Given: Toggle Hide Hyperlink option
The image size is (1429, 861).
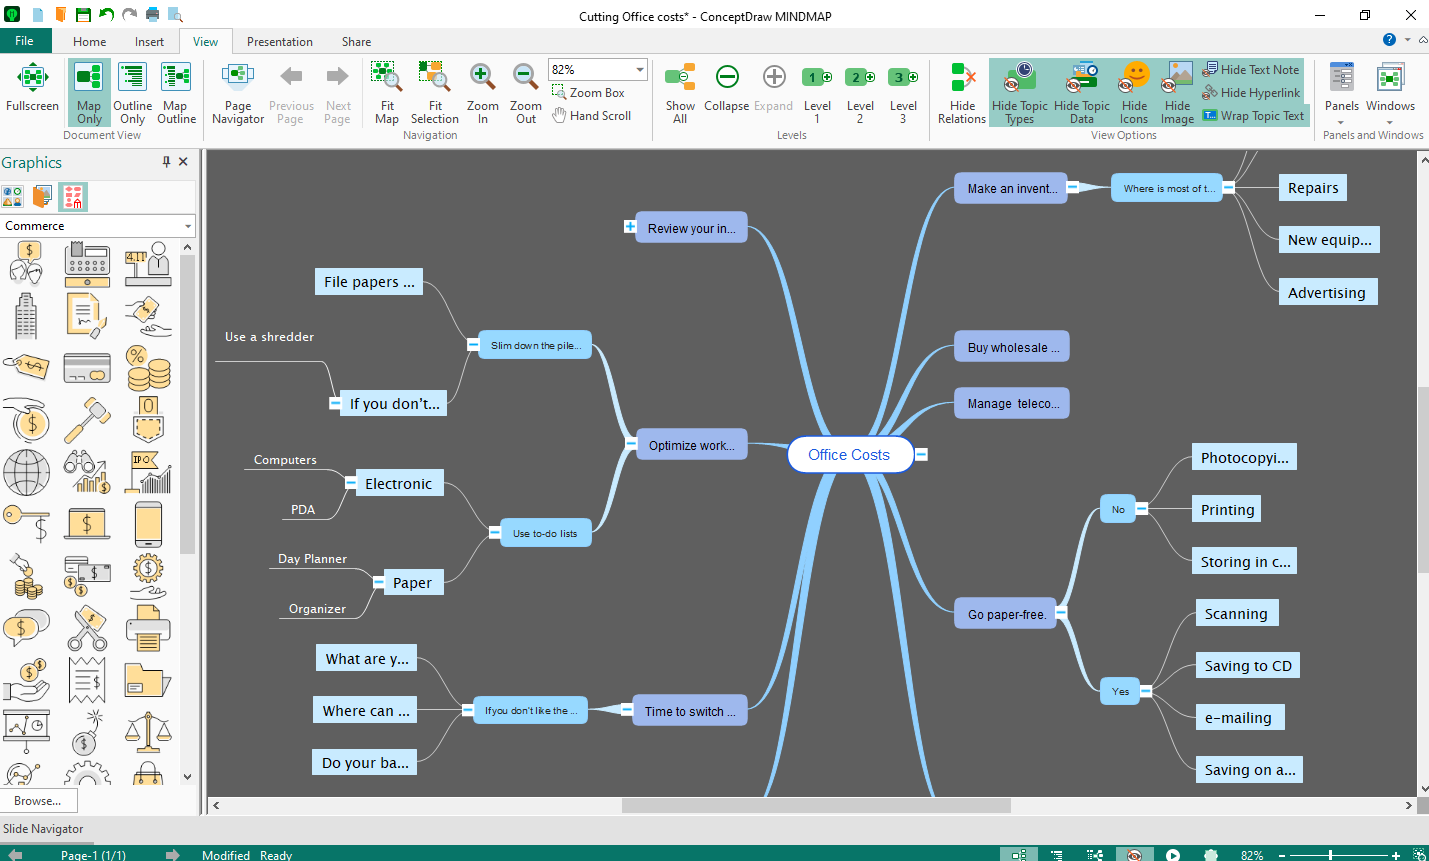Looking at the screenshot, I should pos(1251,92).
